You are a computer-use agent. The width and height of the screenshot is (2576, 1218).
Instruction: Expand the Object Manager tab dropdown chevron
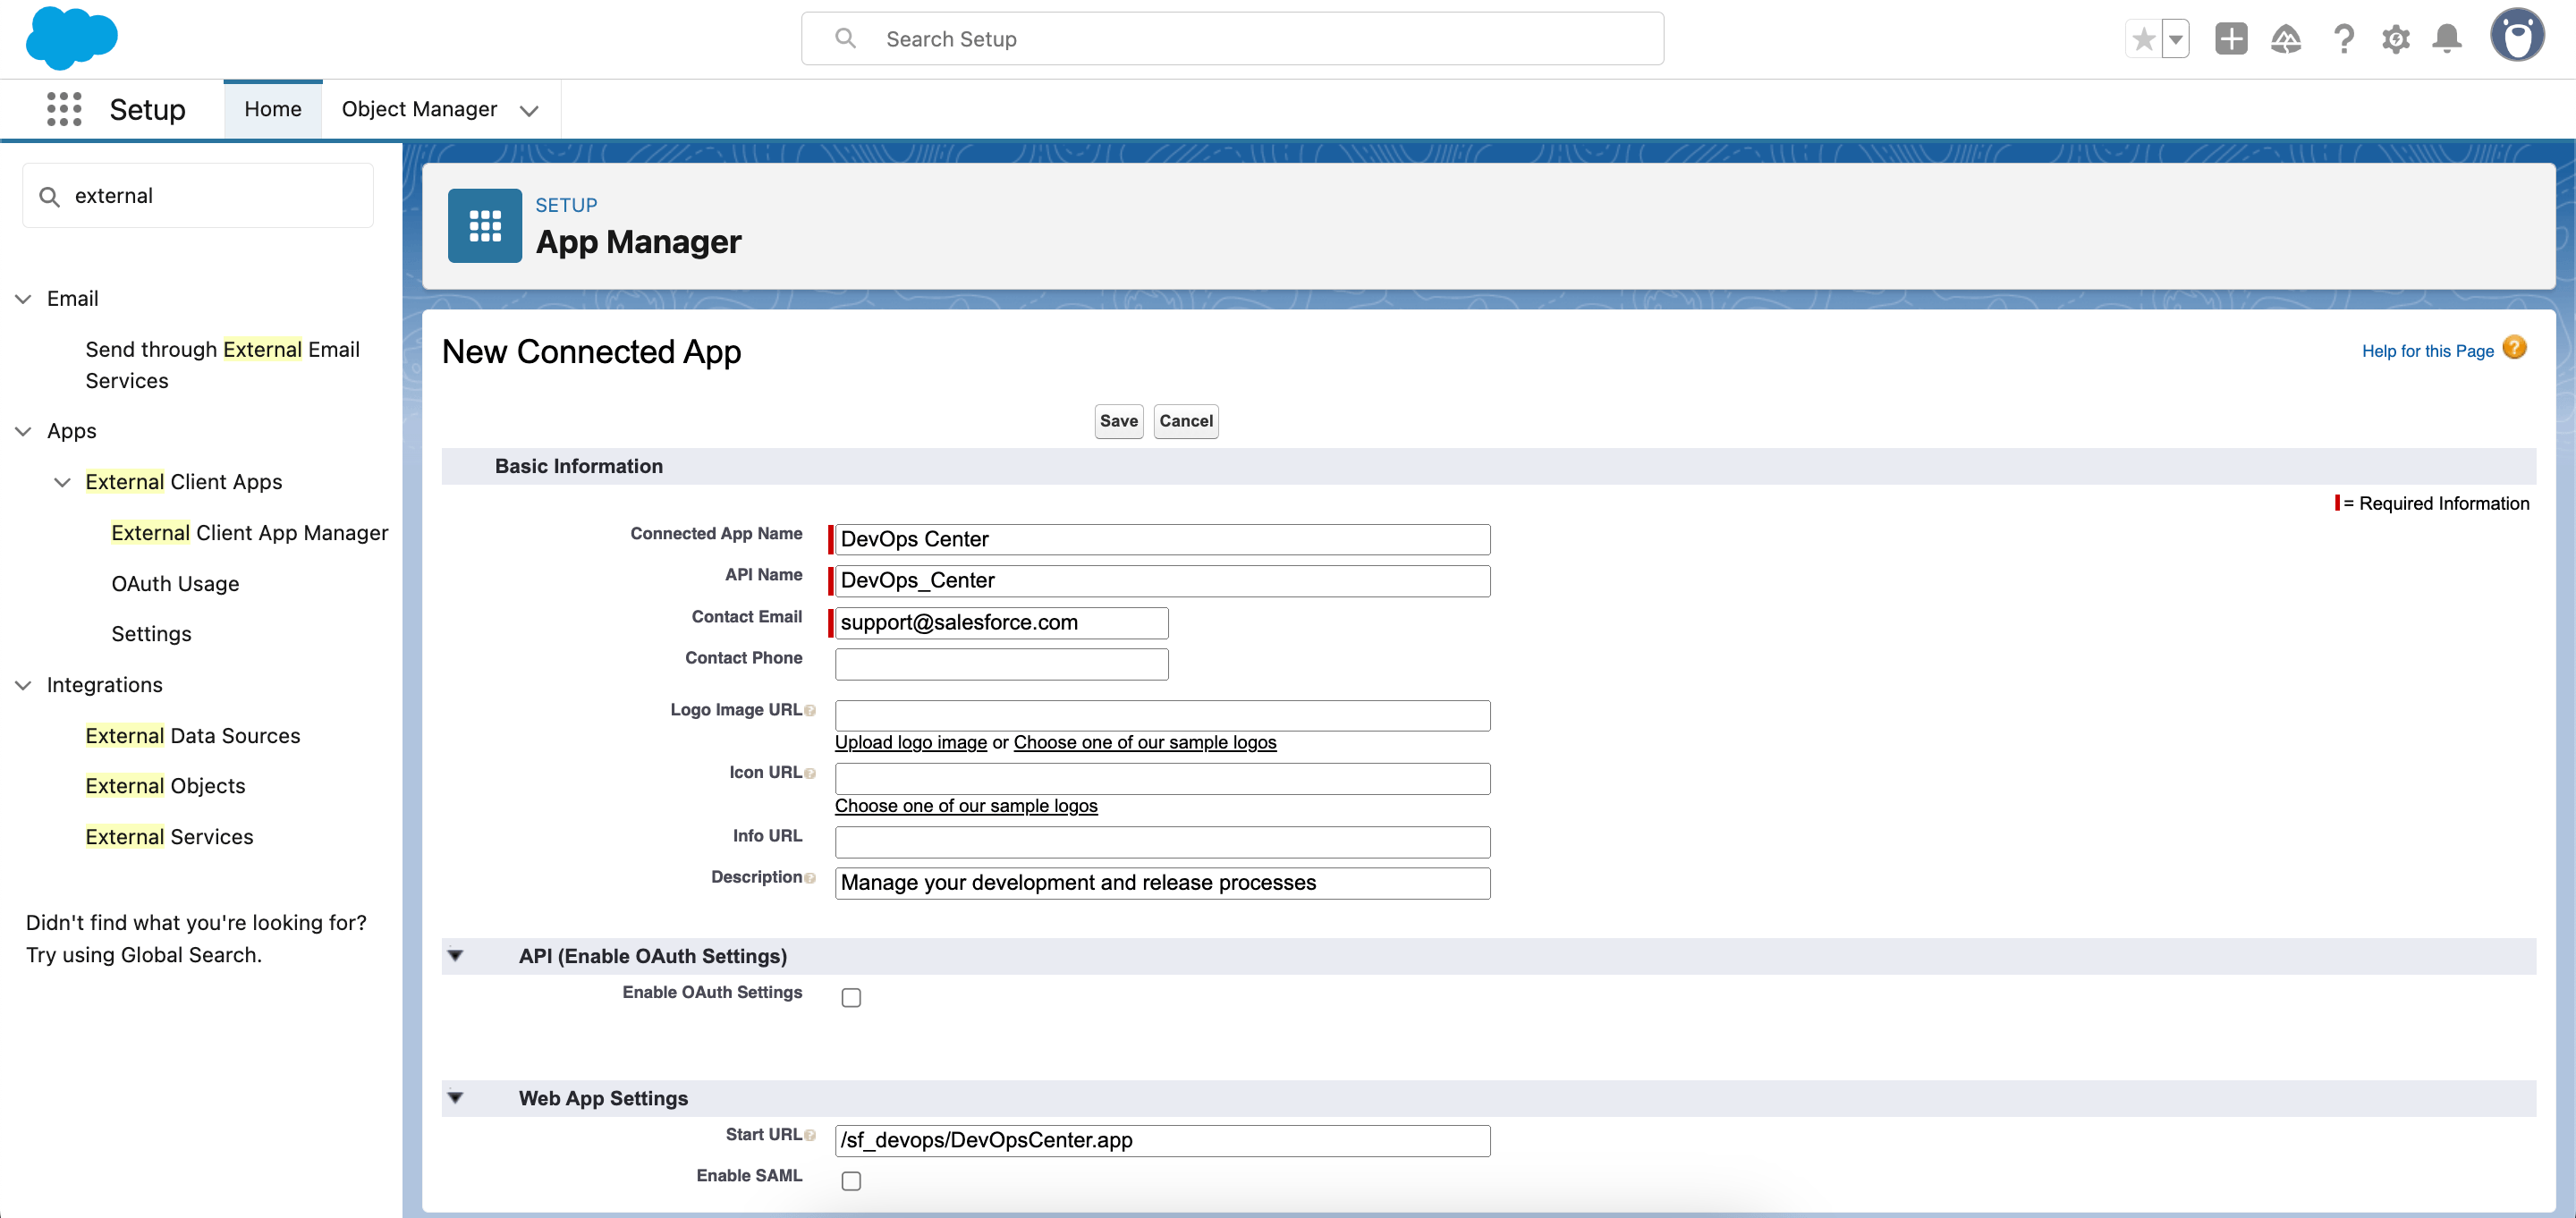point(530,110)
